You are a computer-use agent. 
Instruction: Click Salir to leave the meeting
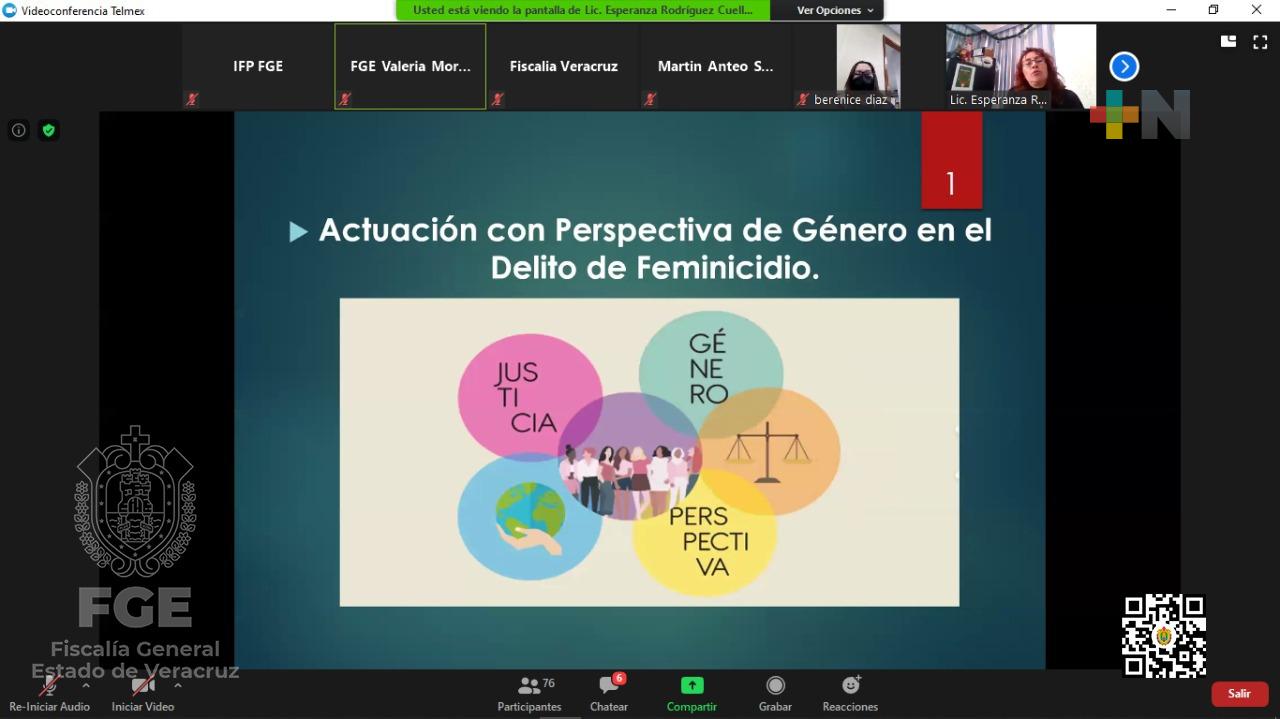1238,693
